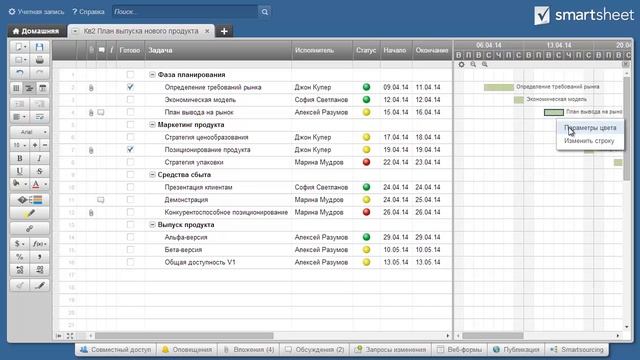The height and width of the screenshot is (360, 640).
Task: Collapse the Фаза планирования group
Action: pyautogui.click(x=152, y=75)
